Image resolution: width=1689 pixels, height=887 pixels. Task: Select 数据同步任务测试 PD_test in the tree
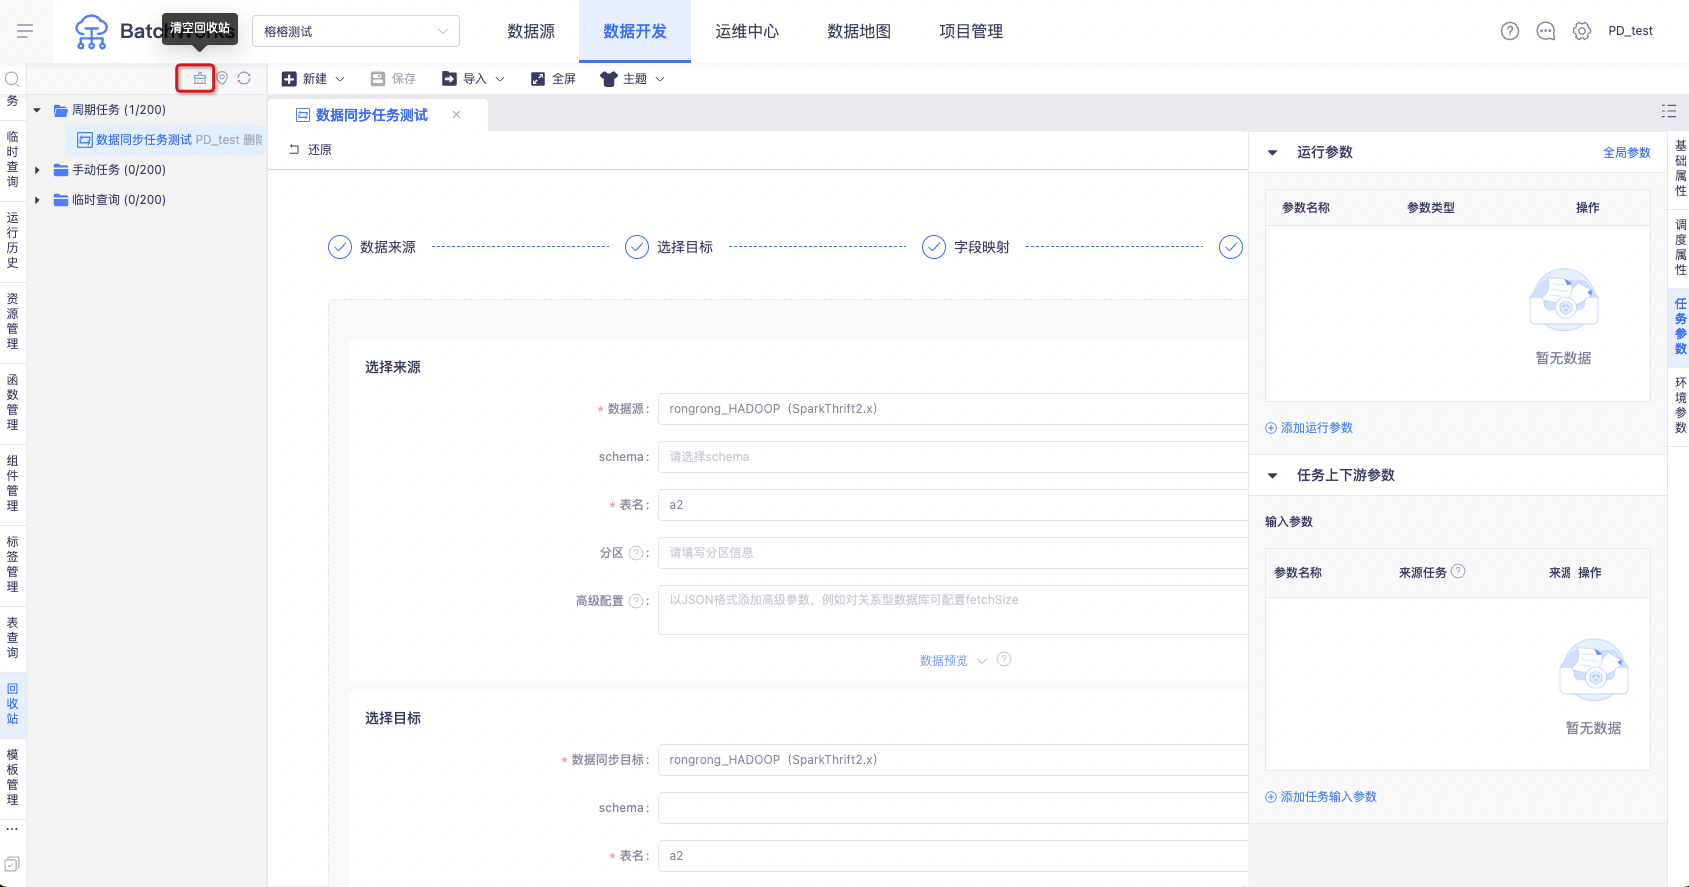click(165, 140)
